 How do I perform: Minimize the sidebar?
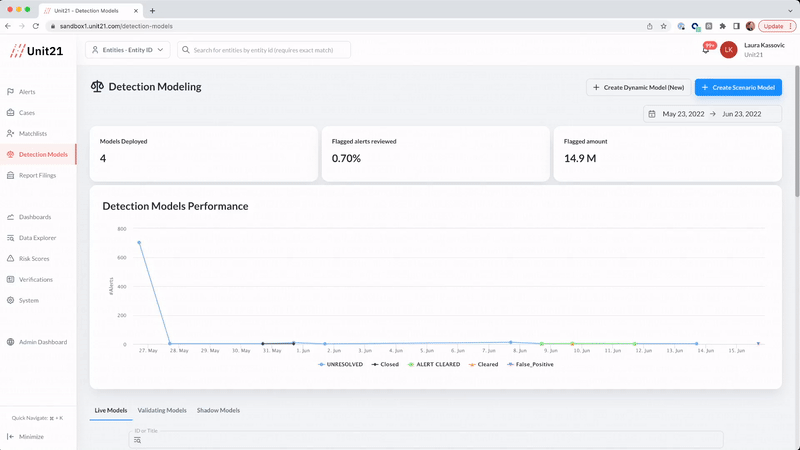tap(26, 437)
